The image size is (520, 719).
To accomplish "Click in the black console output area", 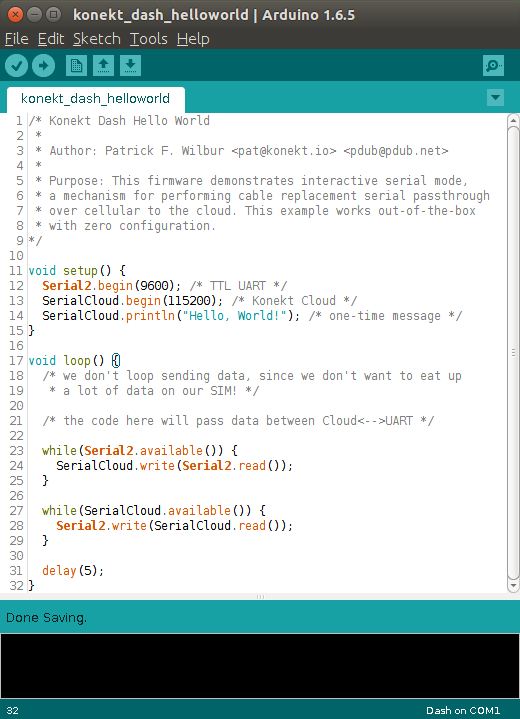I will click(x=260, y=666).
